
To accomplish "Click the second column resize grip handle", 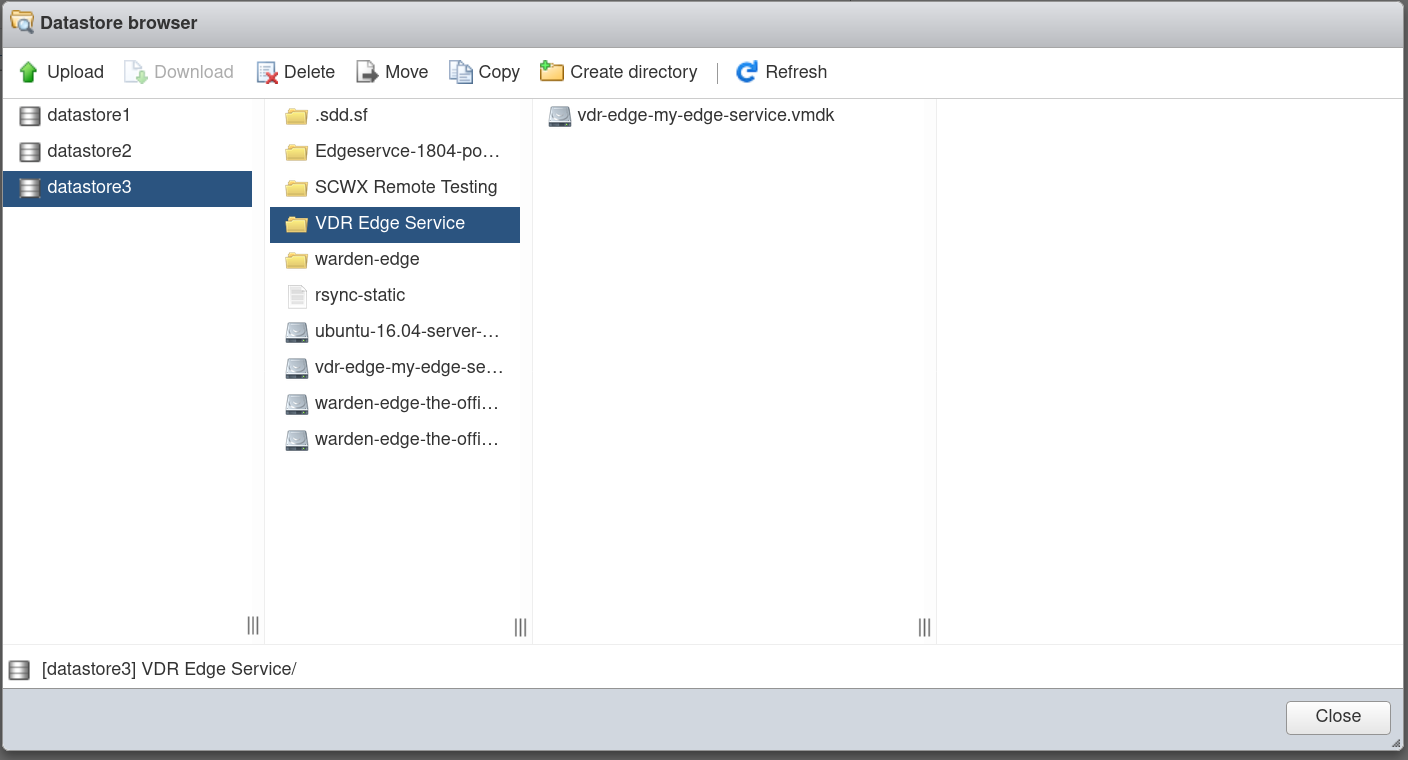I will pyautogui.click(x=521, y=627).
